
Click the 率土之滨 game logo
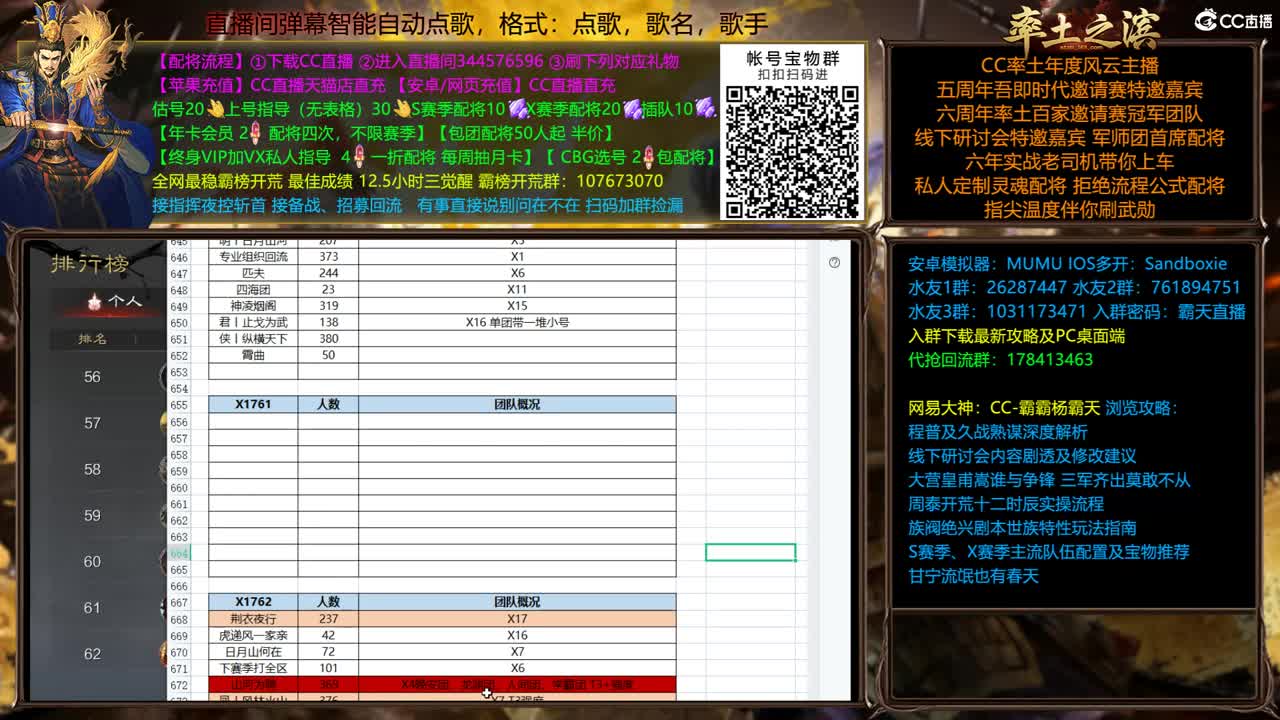pos(1082,27)
